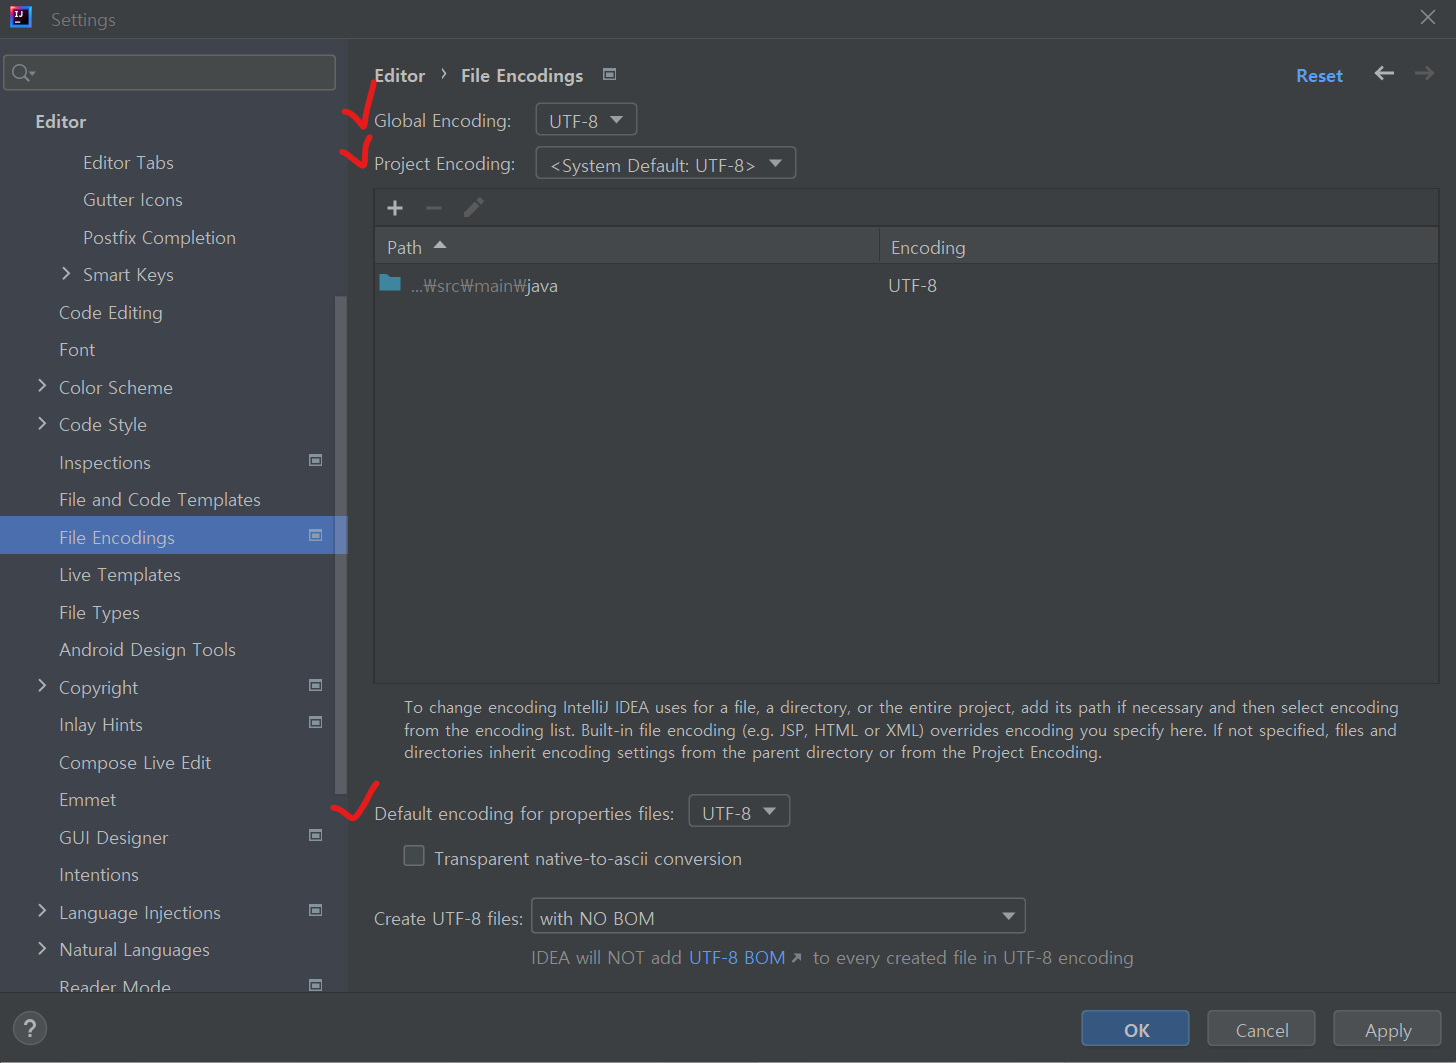Open Emmet settings page

point(87,800)
